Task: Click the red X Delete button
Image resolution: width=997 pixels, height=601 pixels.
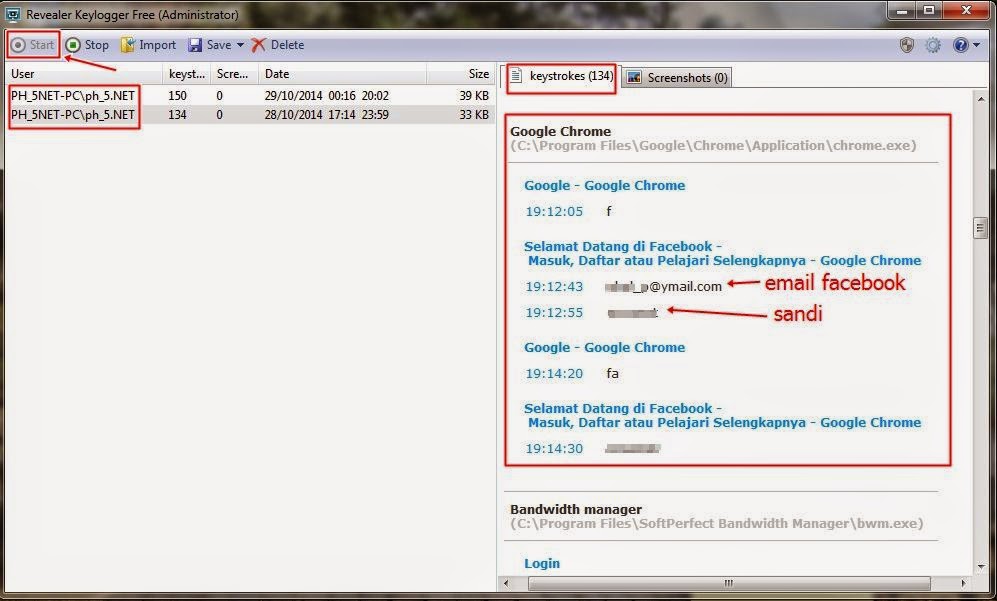Action: (x=278, y=45)
